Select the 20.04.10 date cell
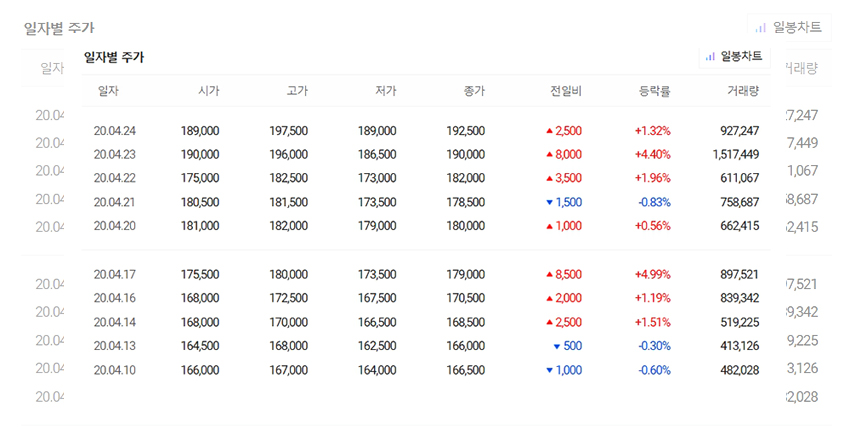The height and width of the screenshot is (438, 850). [114, 370]
